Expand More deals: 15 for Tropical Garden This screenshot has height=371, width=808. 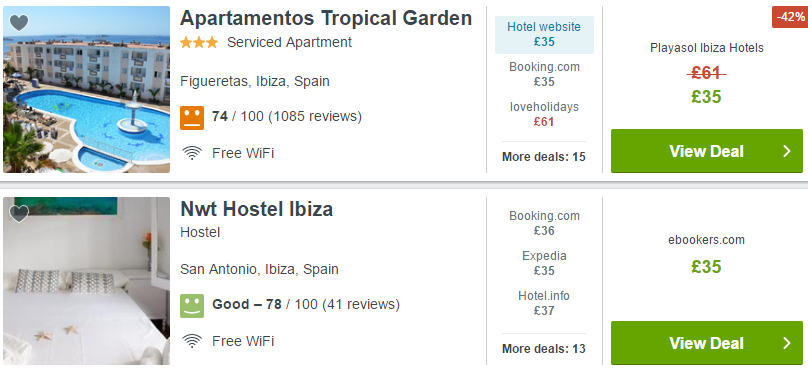pos(544,157)
